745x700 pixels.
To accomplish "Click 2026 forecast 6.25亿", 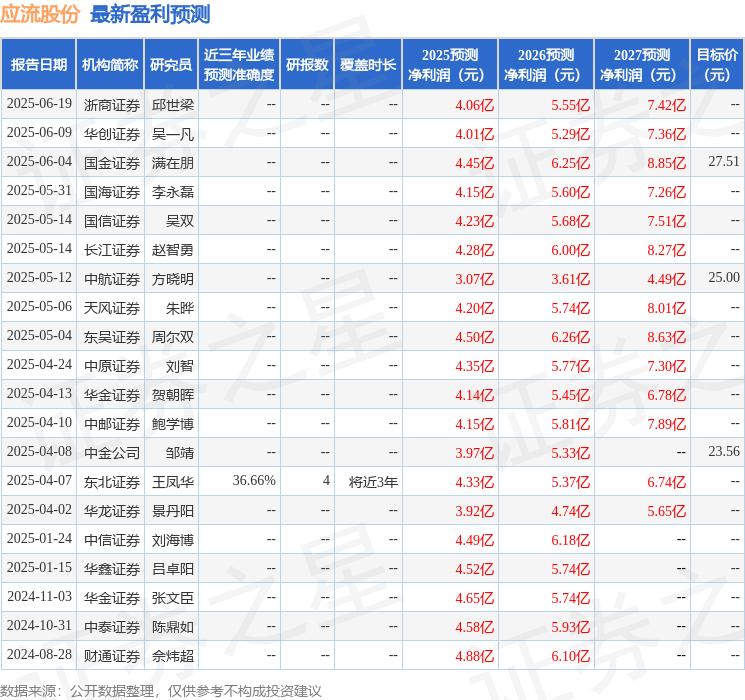I will pos(571,163).
